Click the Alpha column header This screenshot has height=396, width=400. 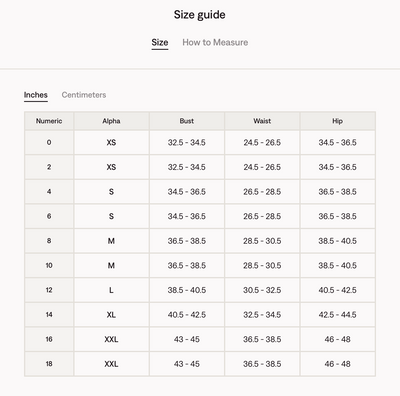point(111,121)
